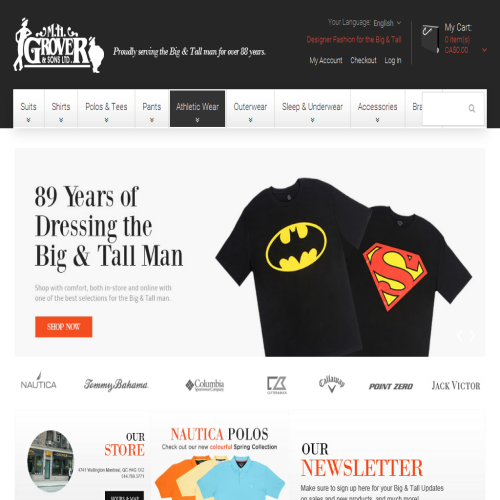Expand the English language dropdown
The image size is (500, 500).
coord(387,23)
